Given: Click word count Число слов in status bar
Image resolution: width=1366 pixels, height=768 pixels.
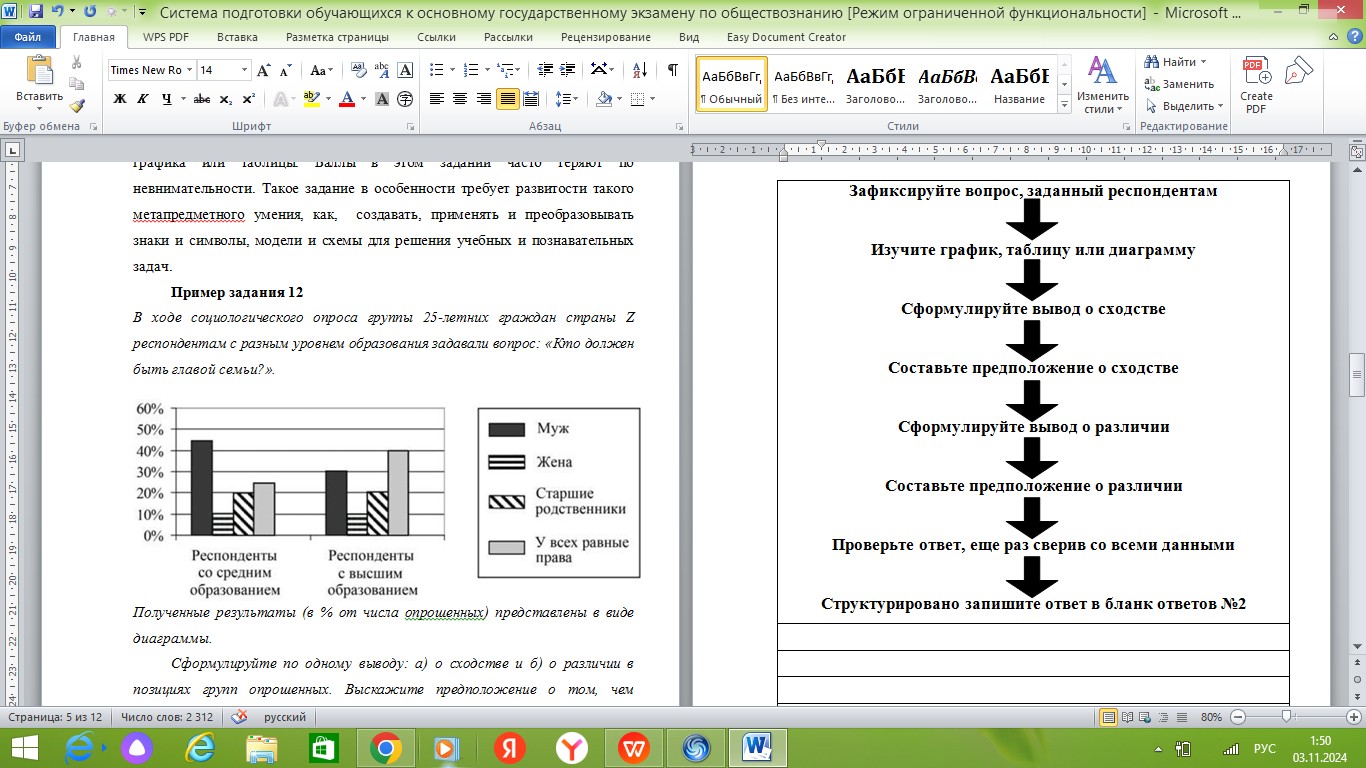Looking at the screenshot, I should pyautogui.click(x=167, y=717).
